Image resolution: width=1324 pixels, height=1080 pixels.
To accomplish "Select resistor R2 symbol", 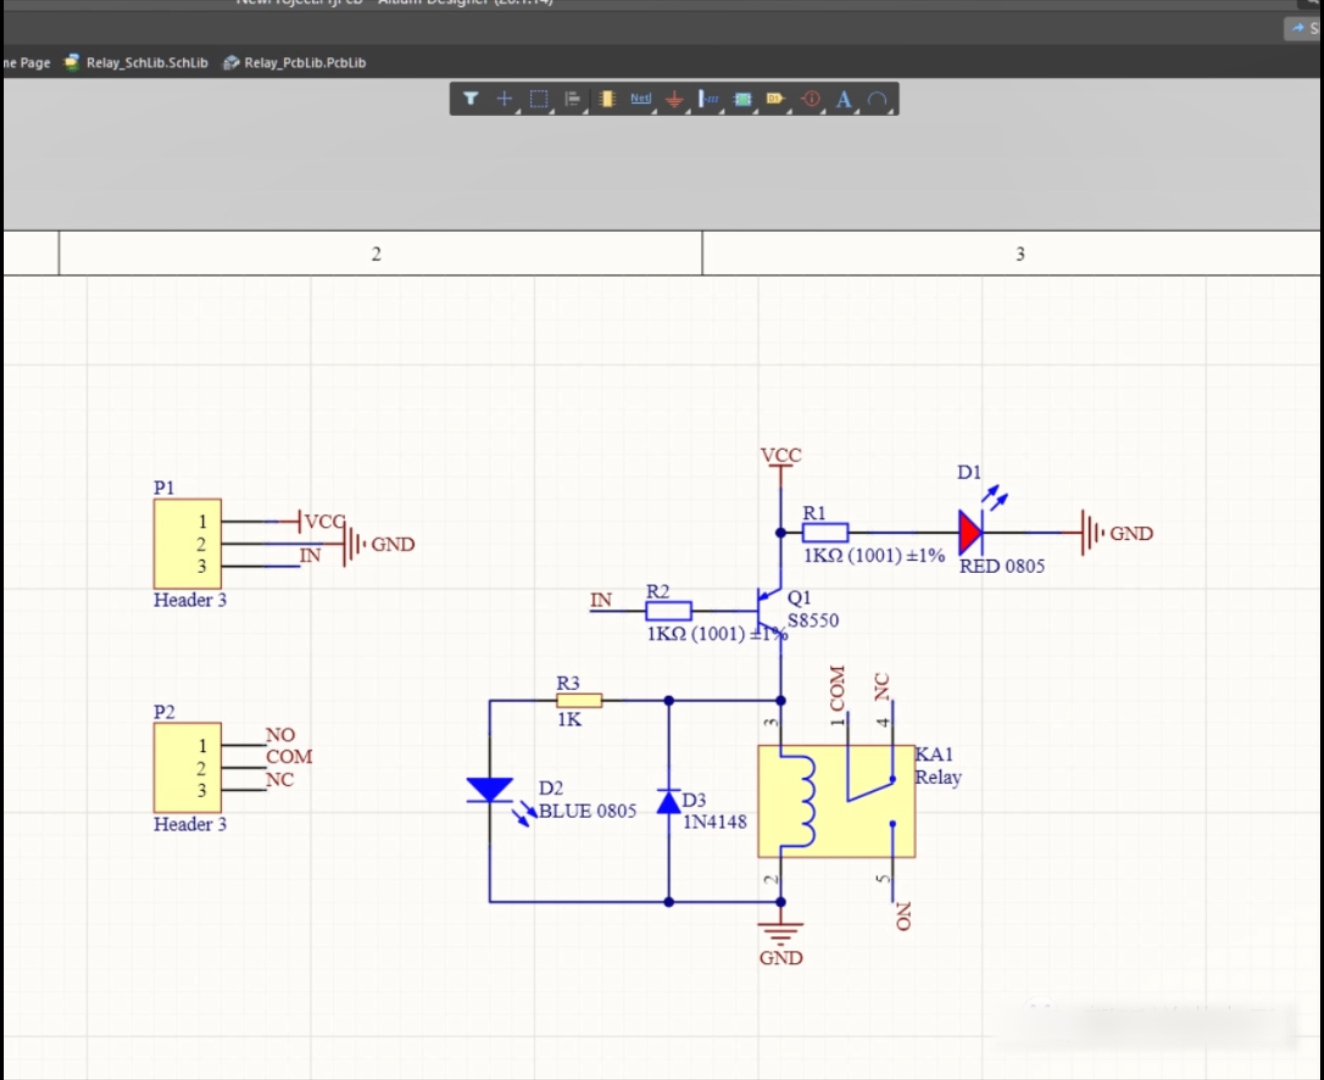I will coord(668,611).
